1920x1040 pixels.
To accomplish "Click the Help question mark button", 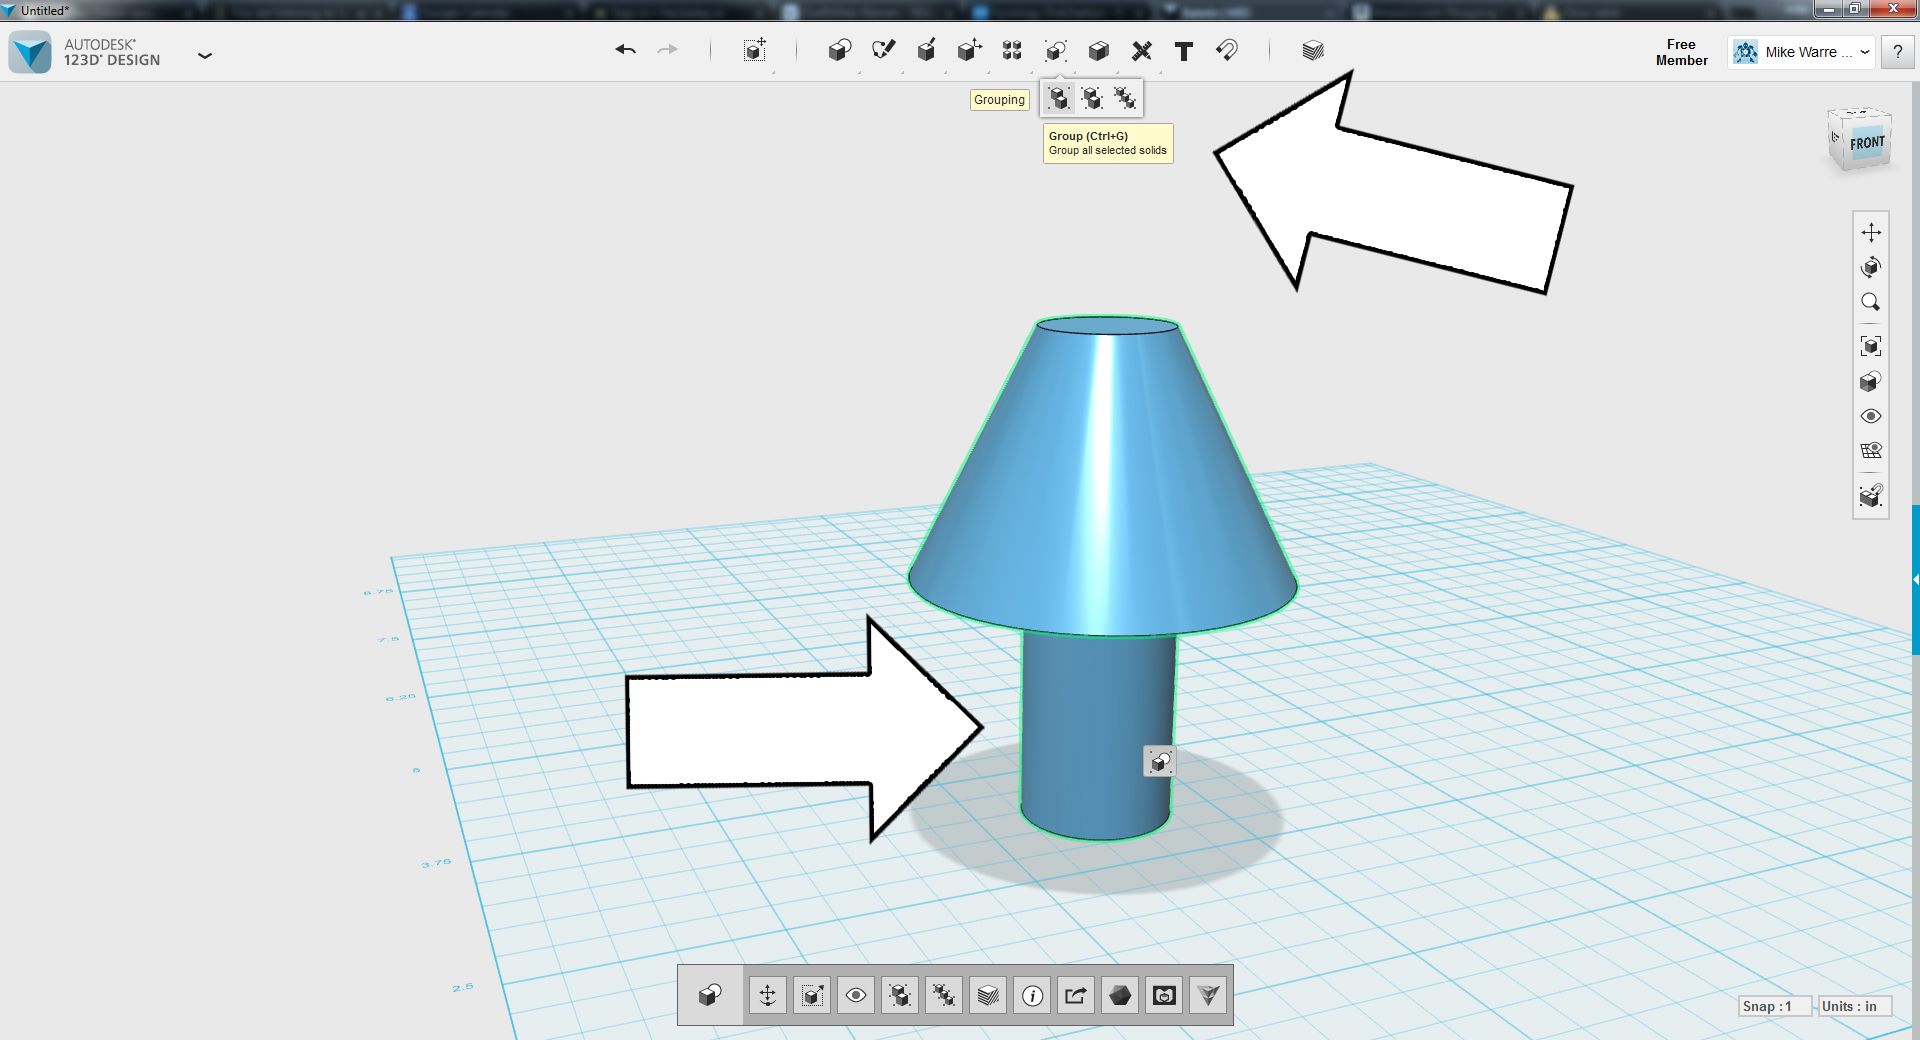I will pyautogui.click(x=1898, y=52).
